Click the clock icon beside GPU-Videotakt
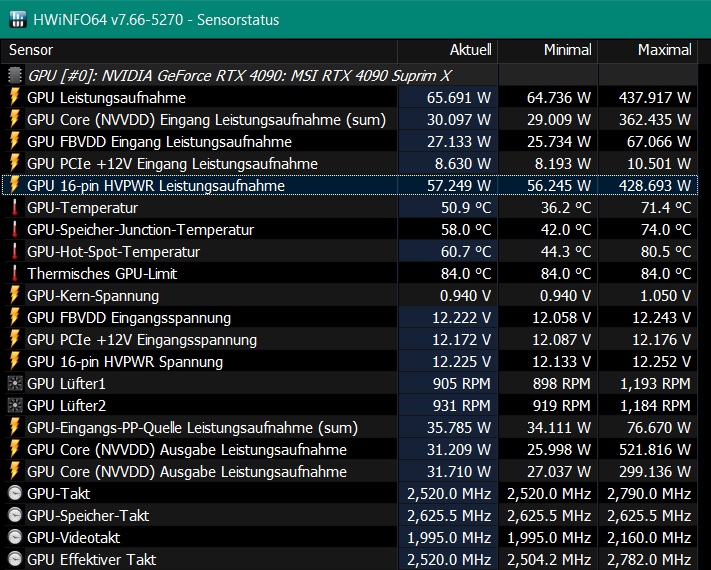This screenshot has height=570, width=711. [15, 537]
